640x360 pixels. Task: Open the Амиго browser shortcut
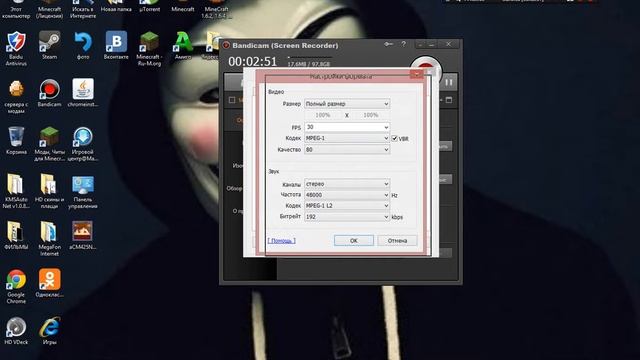click(183, 46)
